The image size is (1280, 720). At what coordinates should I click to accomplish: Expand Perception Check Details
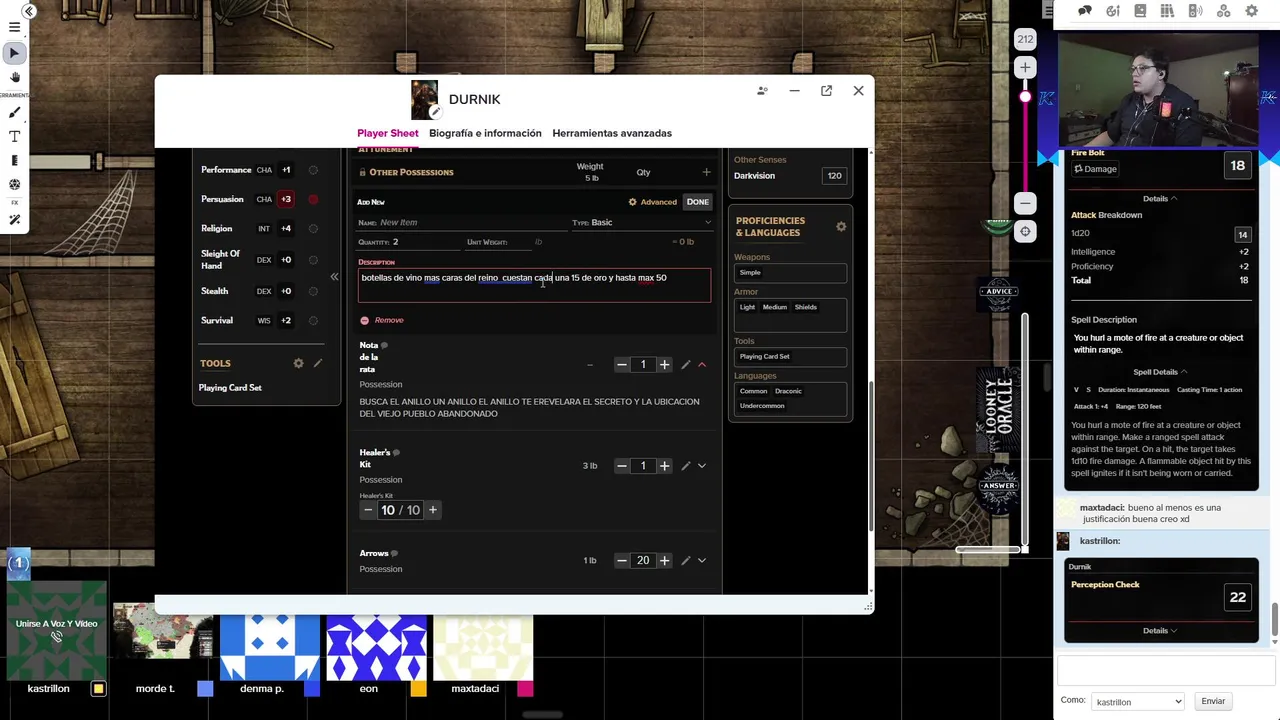click(1160, 631)
